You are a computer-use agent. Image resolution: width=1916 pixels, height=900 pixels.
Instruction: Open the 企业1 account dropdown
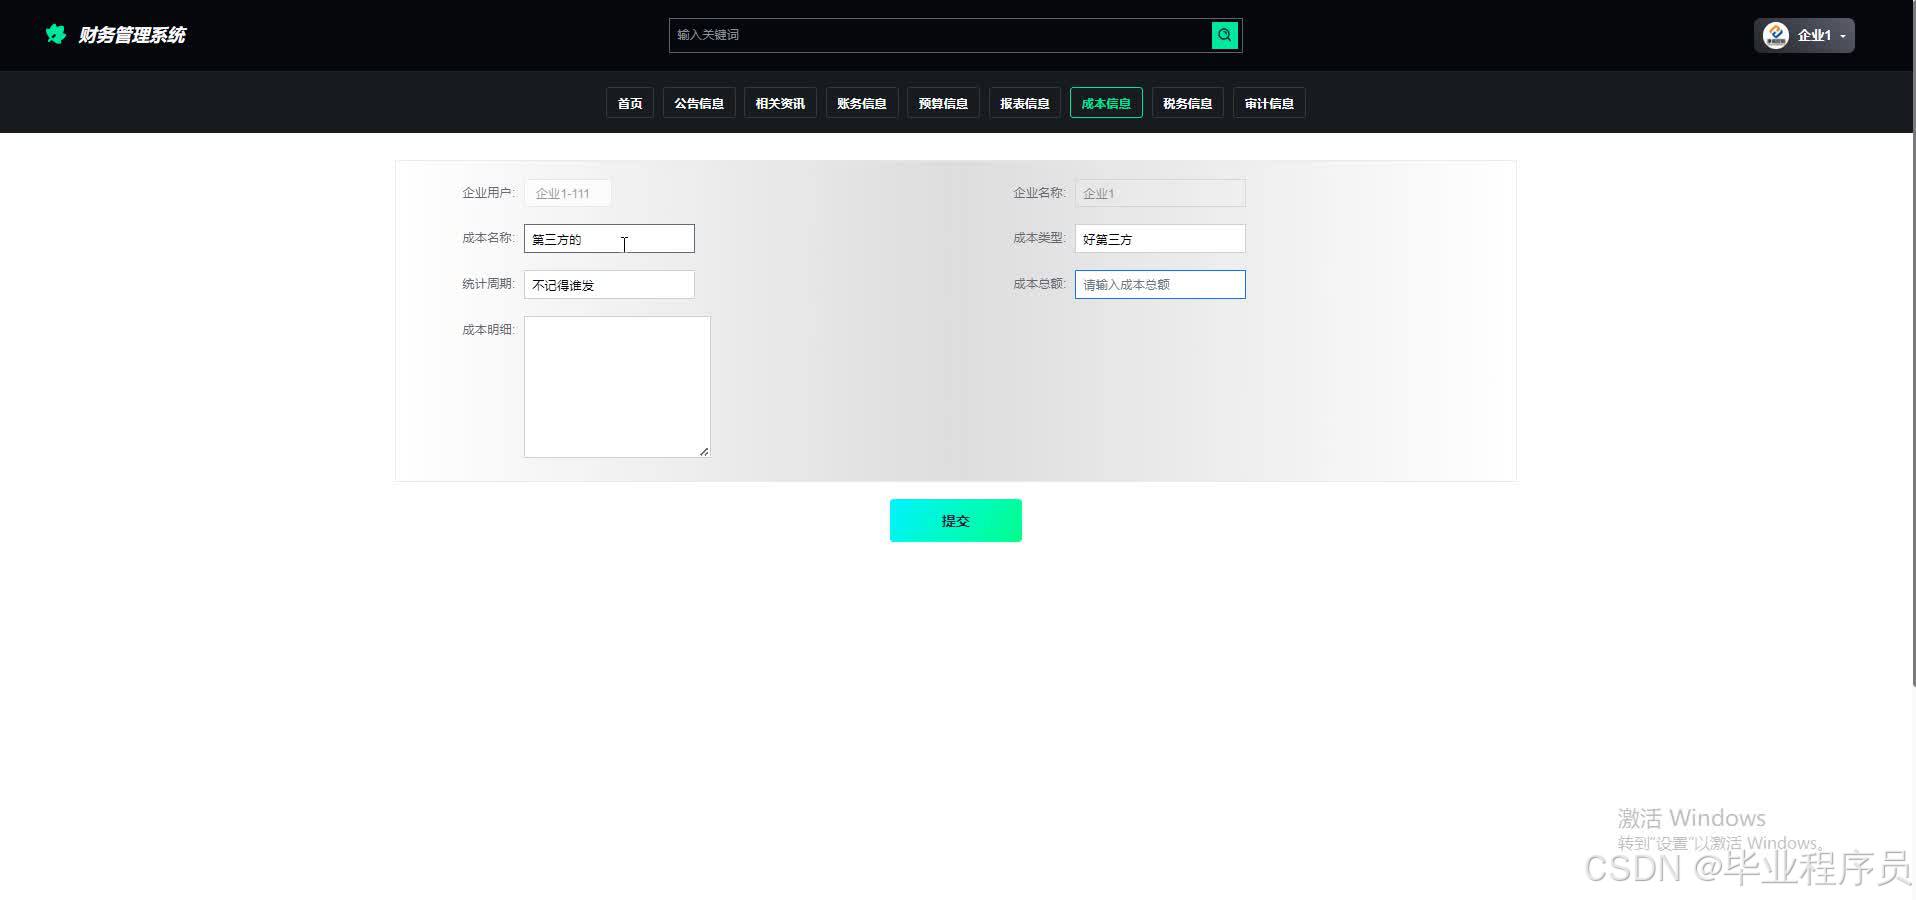coord(1804,35)
